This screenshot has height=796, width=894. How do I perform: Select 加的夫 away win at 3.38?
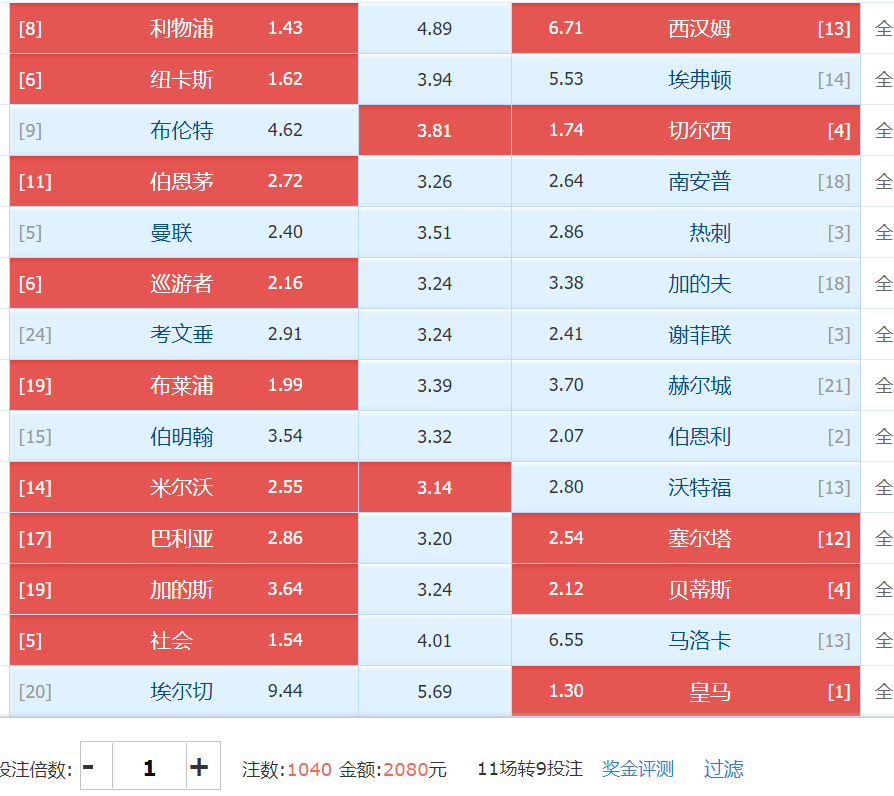tap(686, 283)
